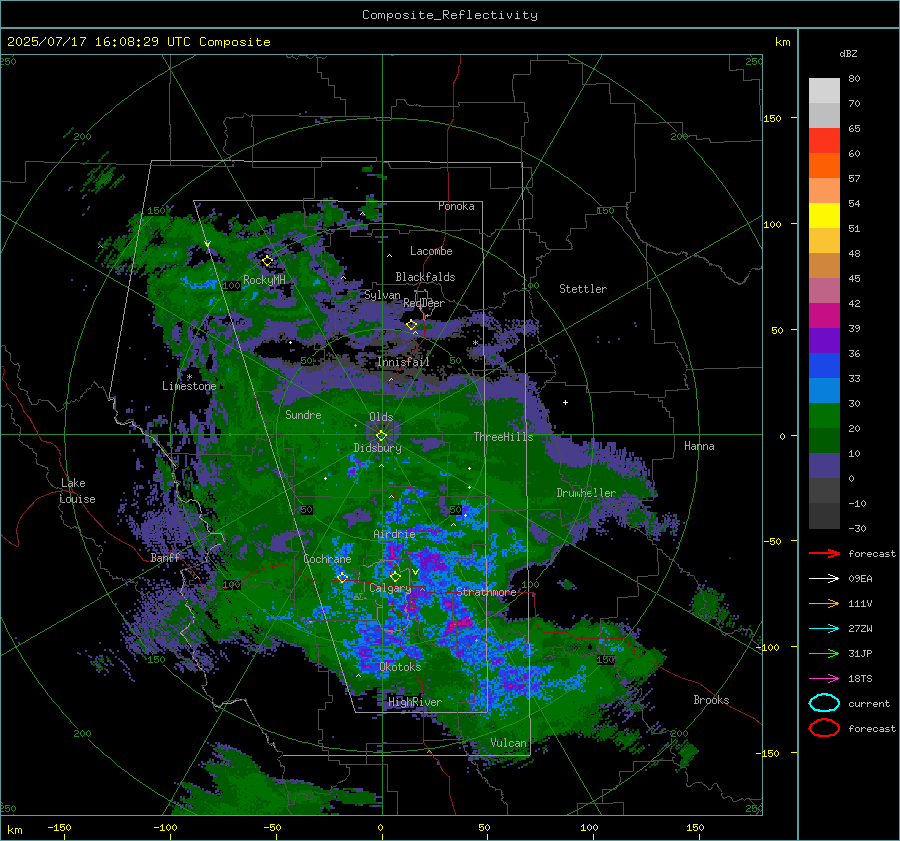900x841 pixels.
Task: Click the Drumheller label on map
Action: 586,493
